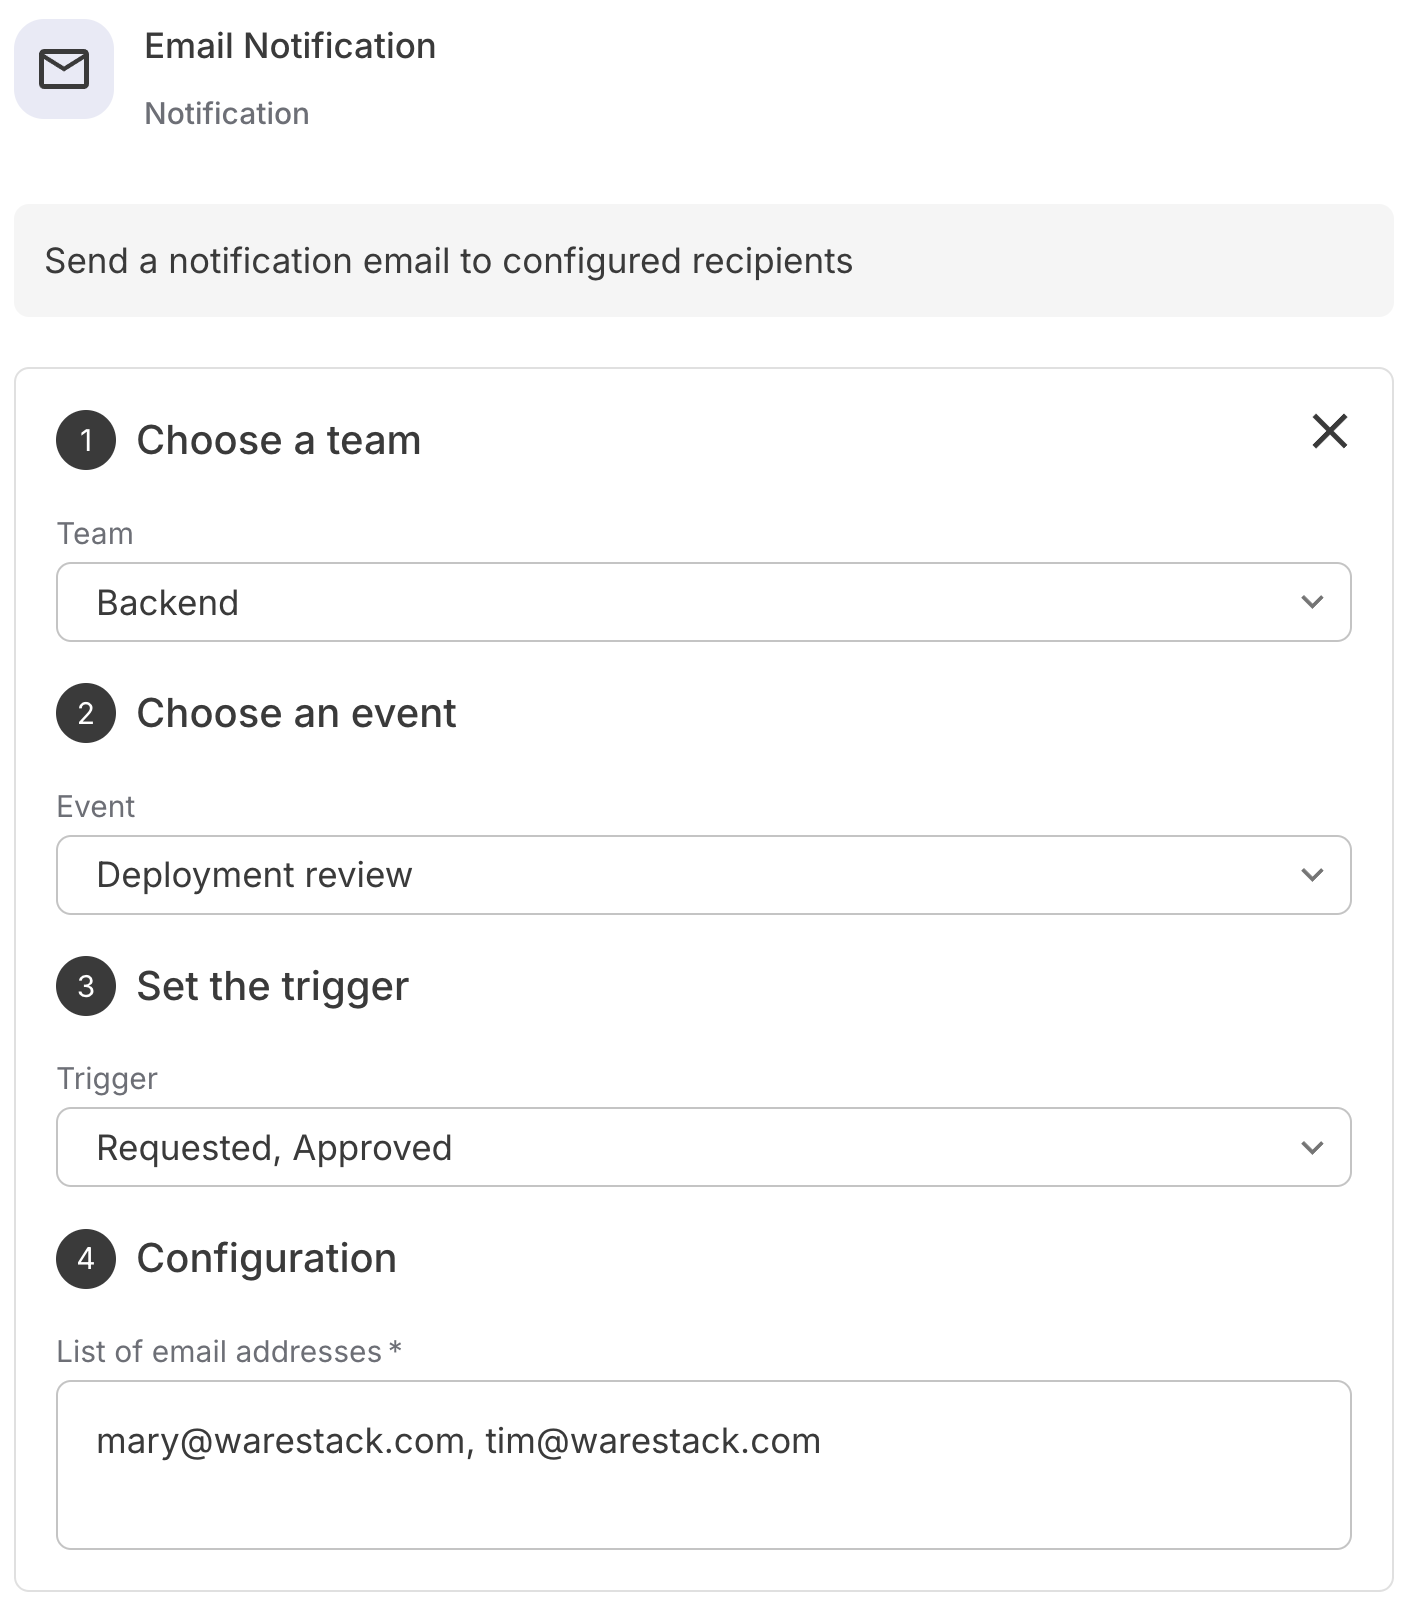The width and height of the screenshot is (1412, 1606).
Task: Click the notification description banner text
Action: [x=449, y=261]
